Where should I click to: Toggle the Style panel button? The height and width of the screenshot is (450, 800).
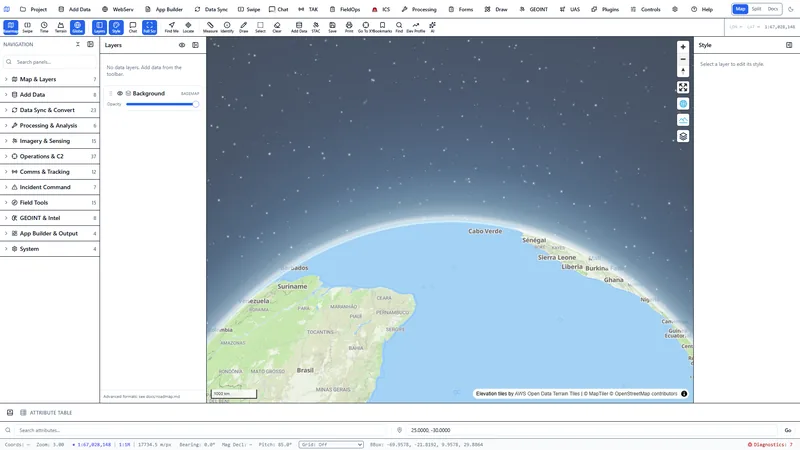point(116,27)
